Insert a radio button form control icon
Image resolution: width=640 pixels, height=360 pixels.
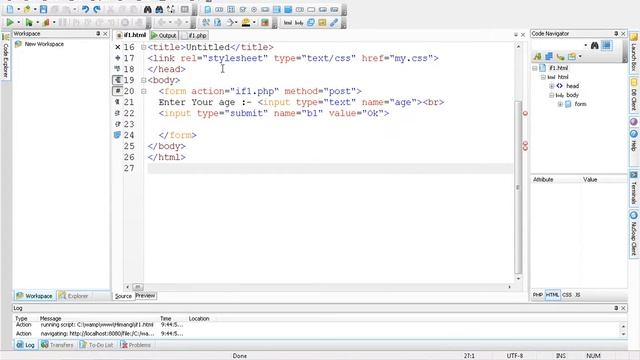[x=254, y=9]
